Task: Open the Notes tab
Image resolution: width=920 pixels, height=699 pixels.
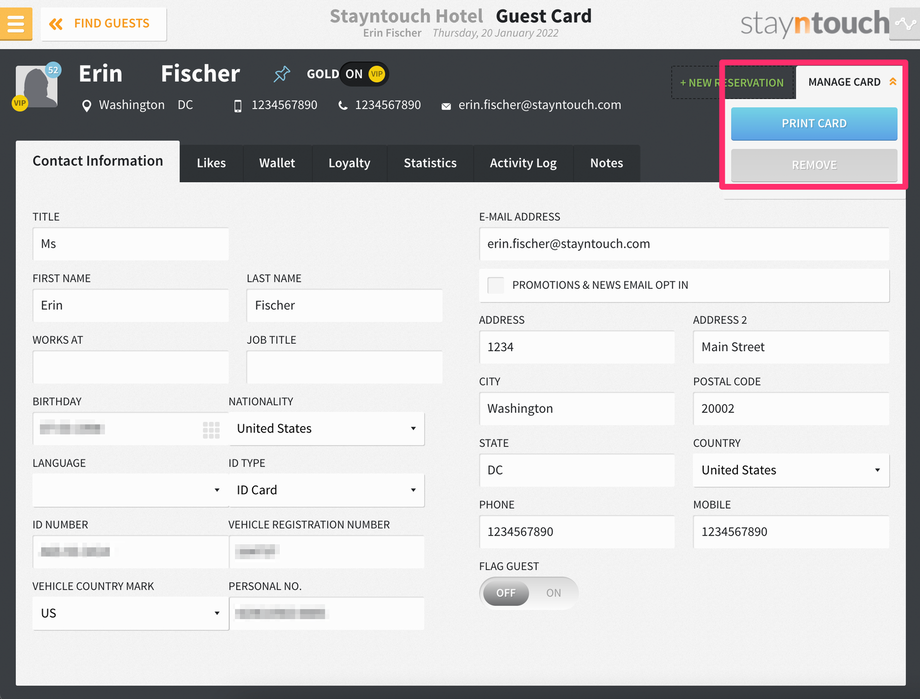Action: click(607, 163)
